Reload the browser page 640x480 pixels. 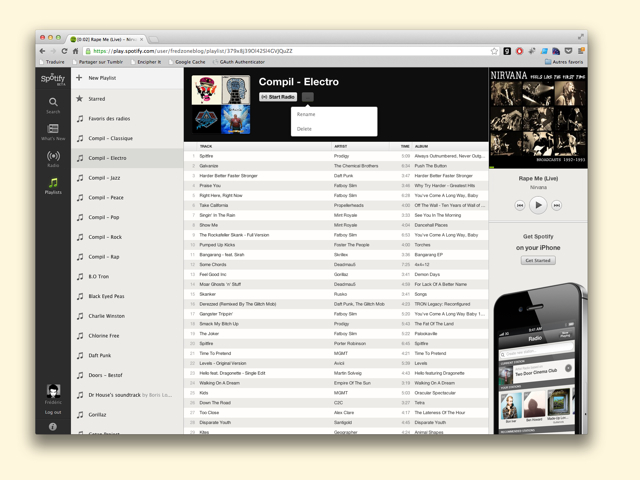(64, 51)
